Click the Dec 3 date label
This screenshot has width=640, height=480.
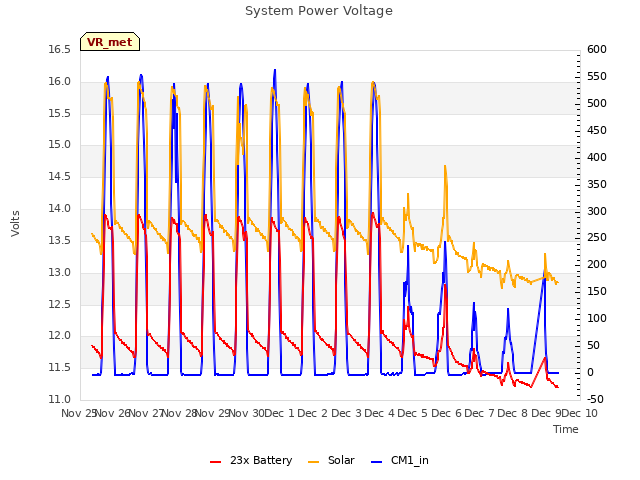346,414
